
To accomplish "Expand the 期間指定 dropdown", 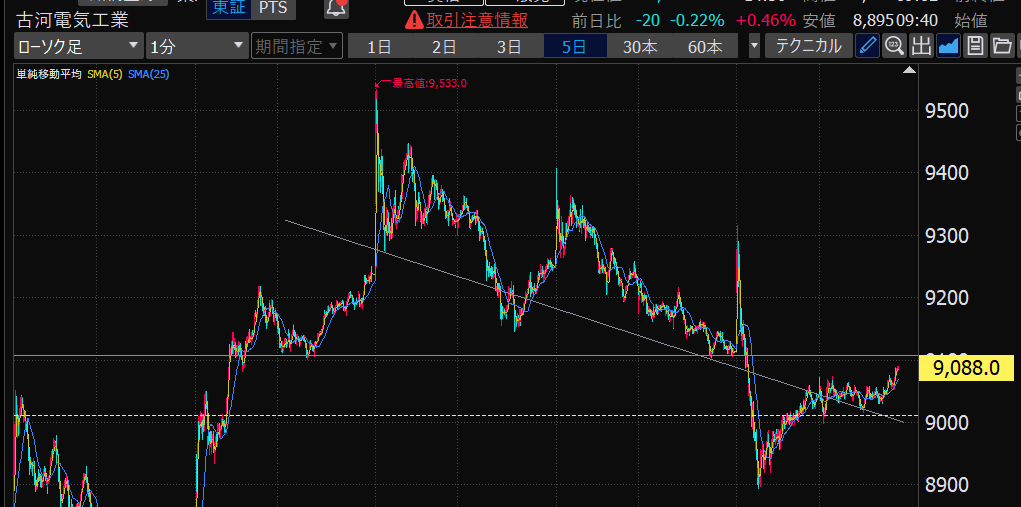I will tap(296, 46).
